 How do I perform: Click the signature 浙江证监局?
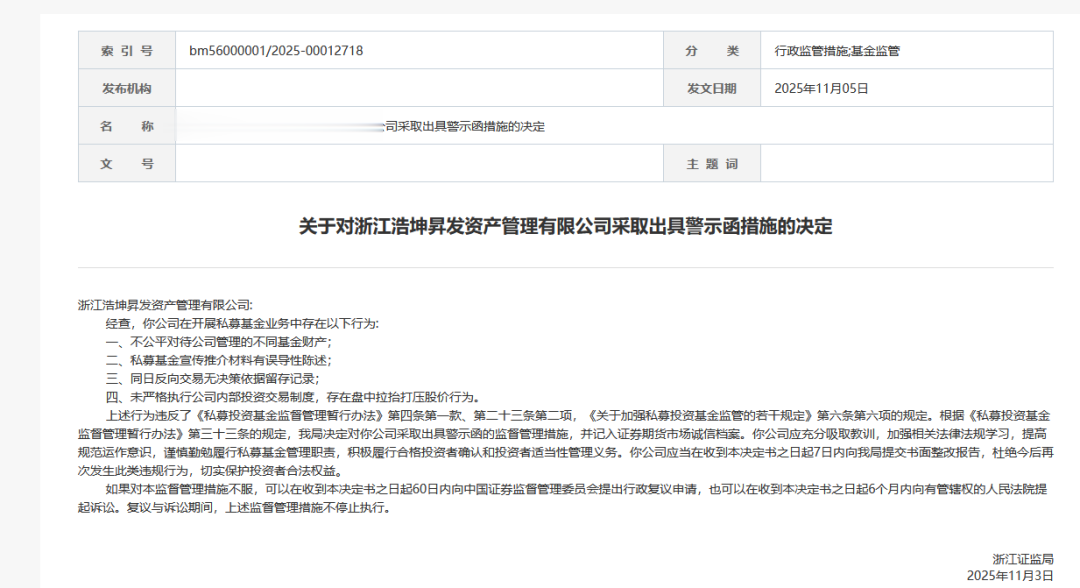tap(1023, 559)
